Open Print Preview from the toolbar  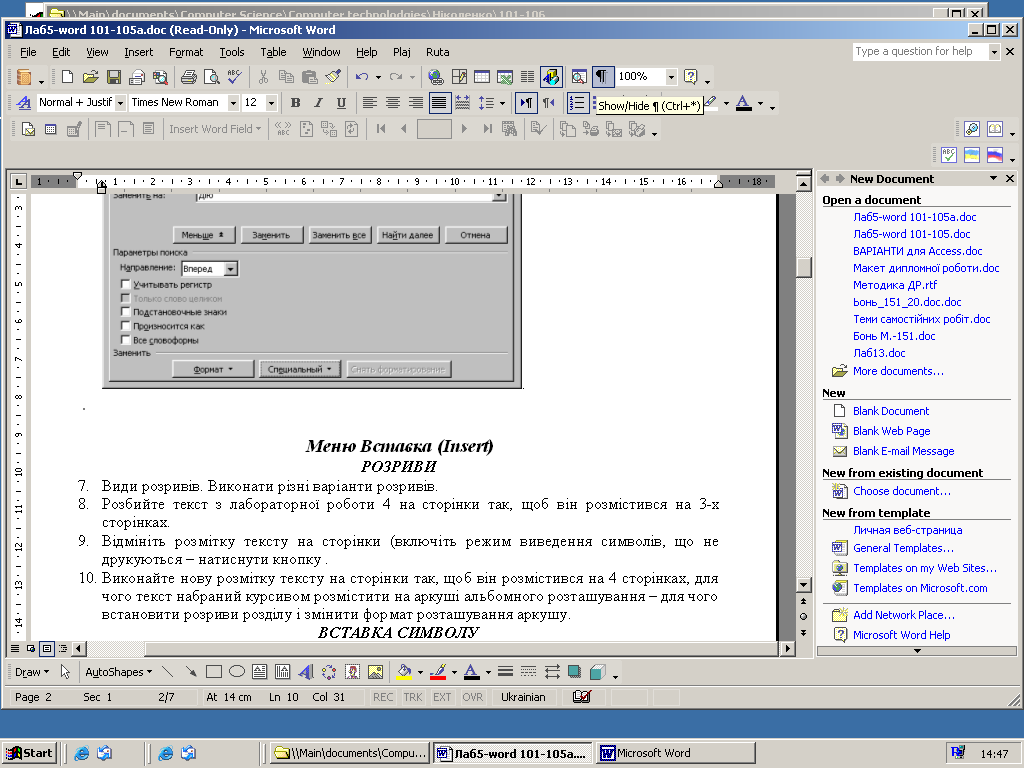point(212,77)
